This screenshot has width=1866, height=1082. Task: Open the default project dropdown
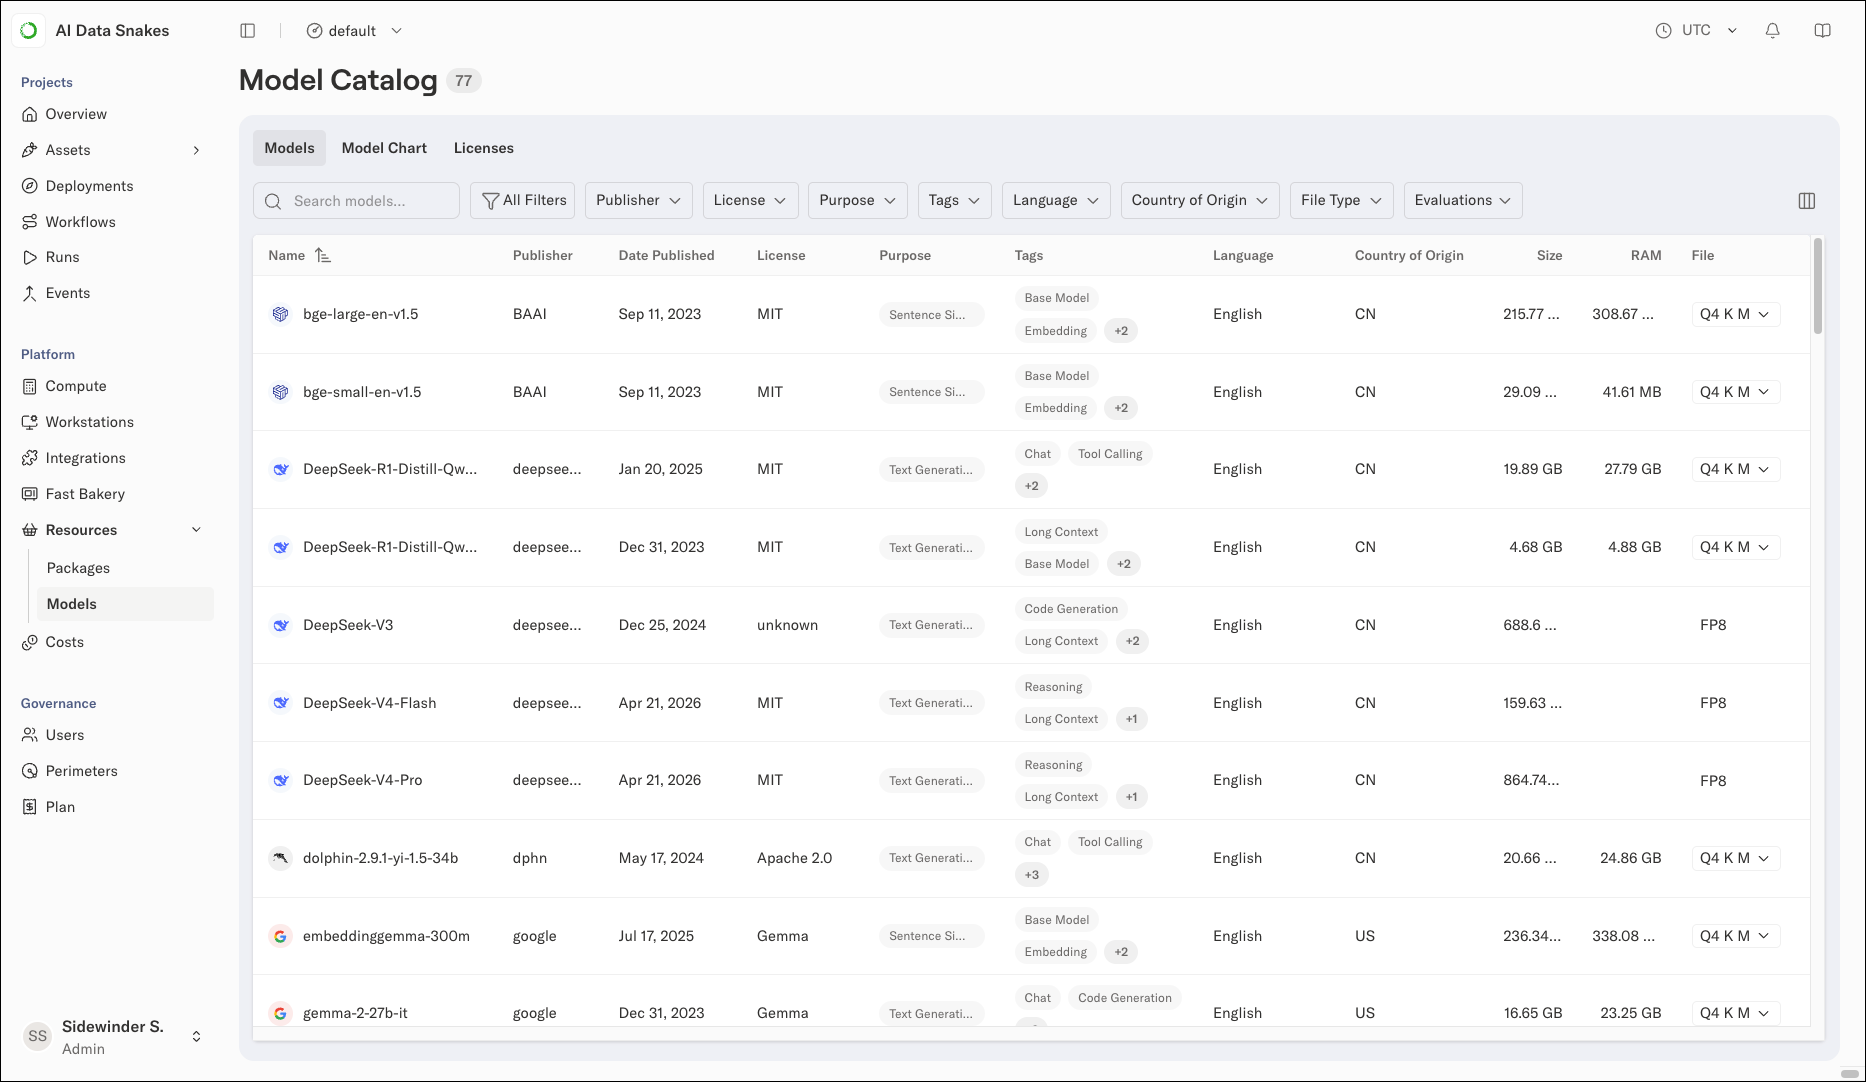[x=355, y=31]
